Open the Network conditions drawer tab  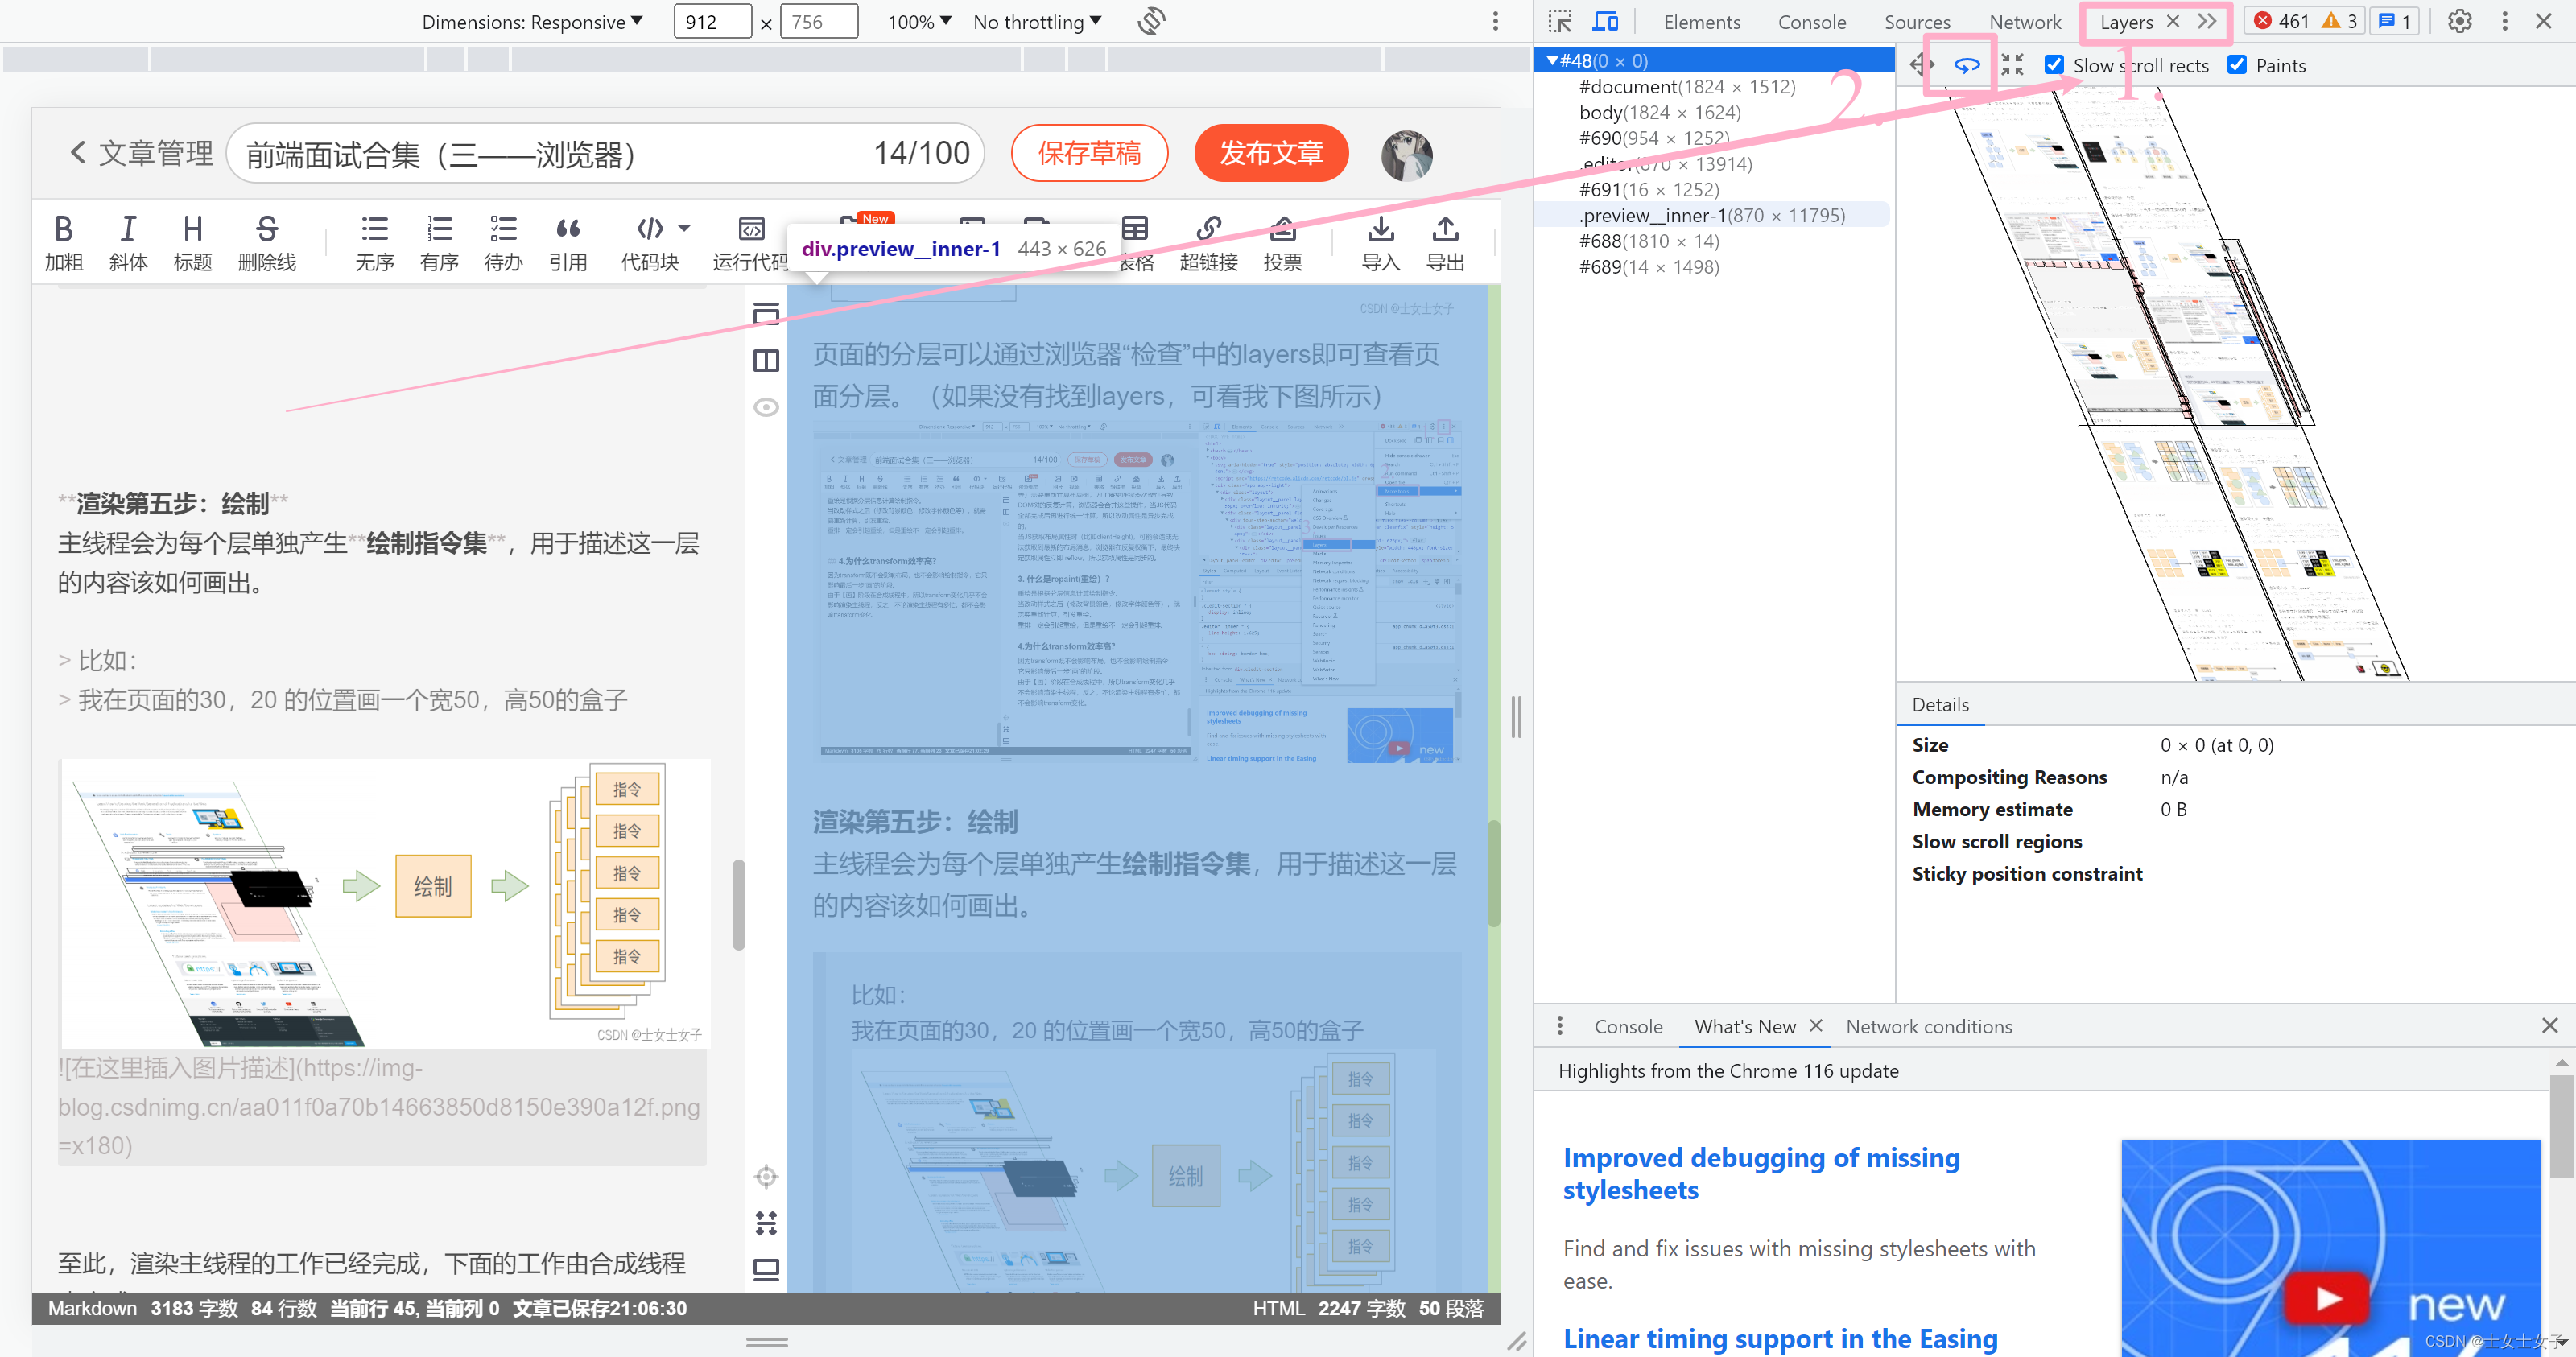pos(1928,1027)
